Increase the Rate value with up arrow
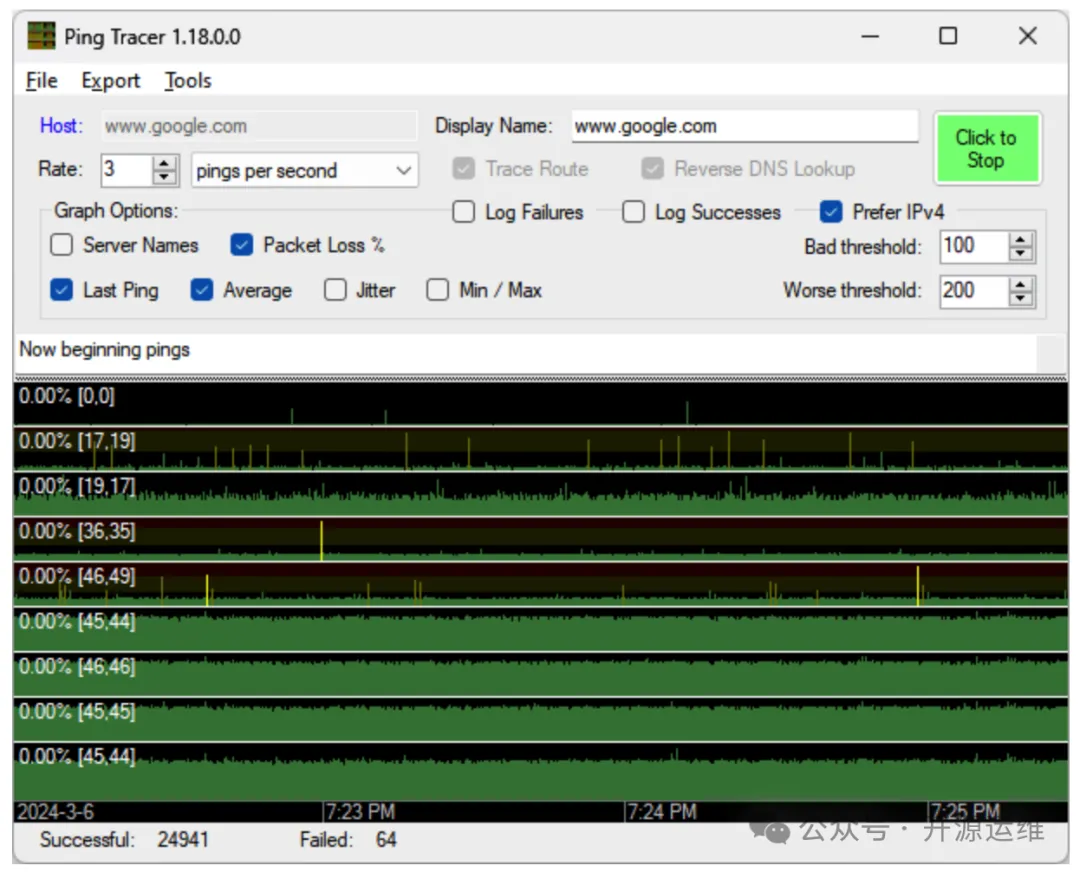The width and height of the screenshot is (1080, 872). pyautogui.click(x=165, y=163)
